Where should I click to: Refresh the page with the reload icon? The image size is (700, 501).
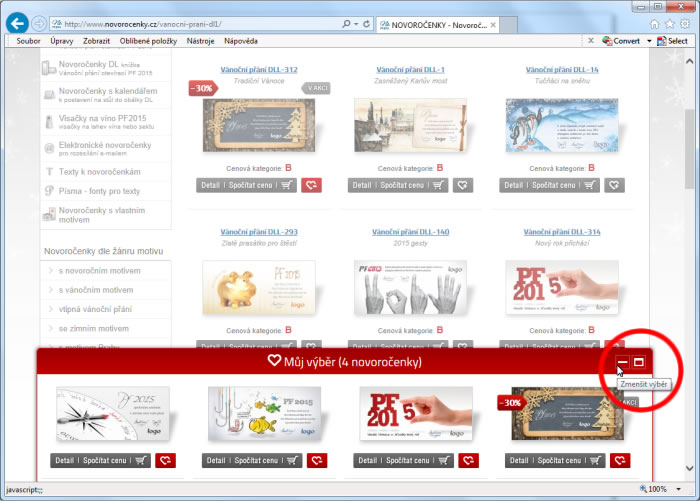click(x=367, y=24)
